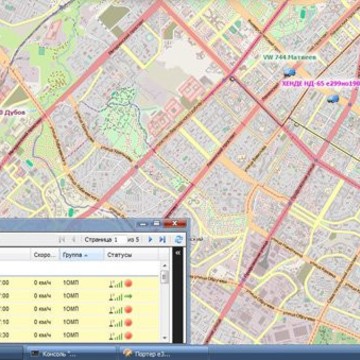Click the page number field showing 1
The height and width of the screenshot is (360, 360).
pyautogui.click(x=121, y=239)
